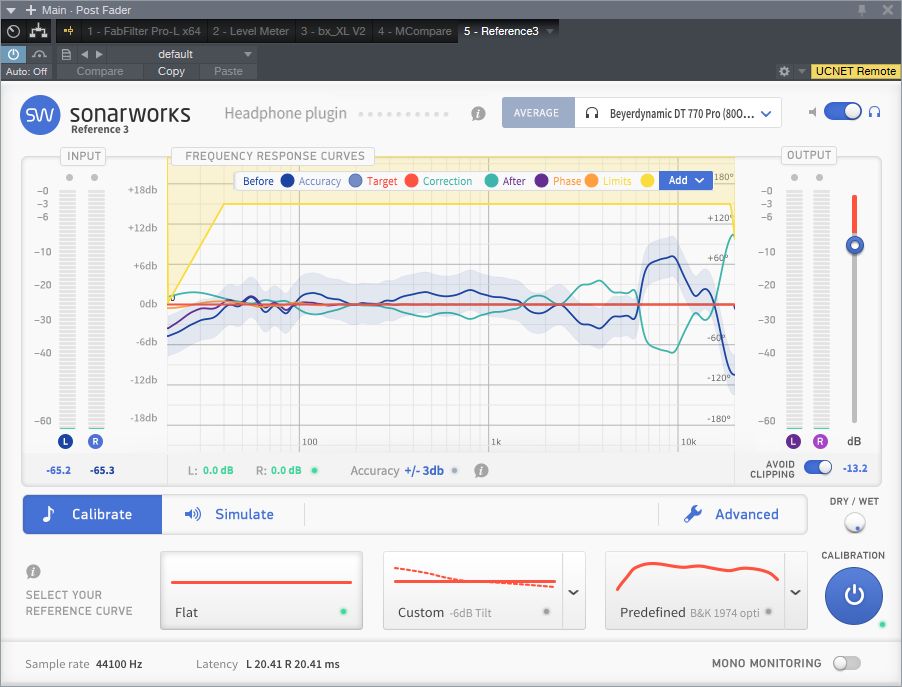Viewport: 902px width, 687px height.
Task: Click the clock icon in host toolbar
Action: 14,32
